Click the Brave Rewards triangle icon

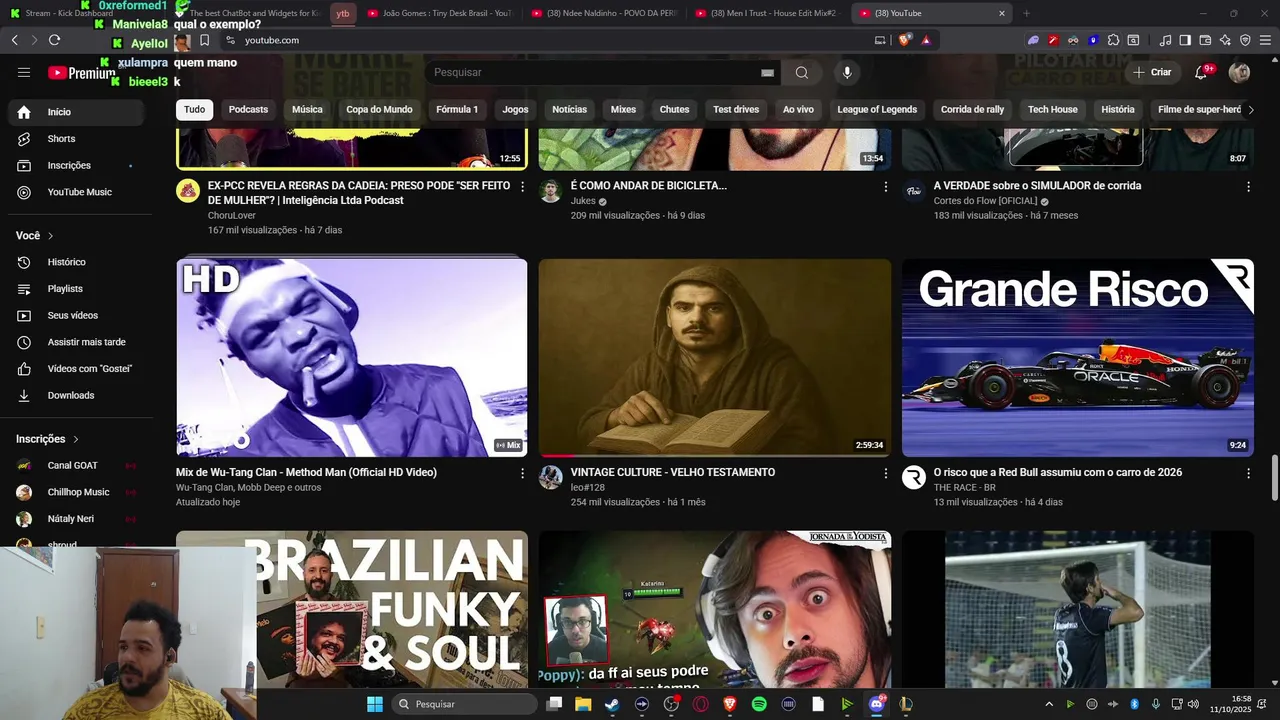pyautogui.click(x=926, y=40)
